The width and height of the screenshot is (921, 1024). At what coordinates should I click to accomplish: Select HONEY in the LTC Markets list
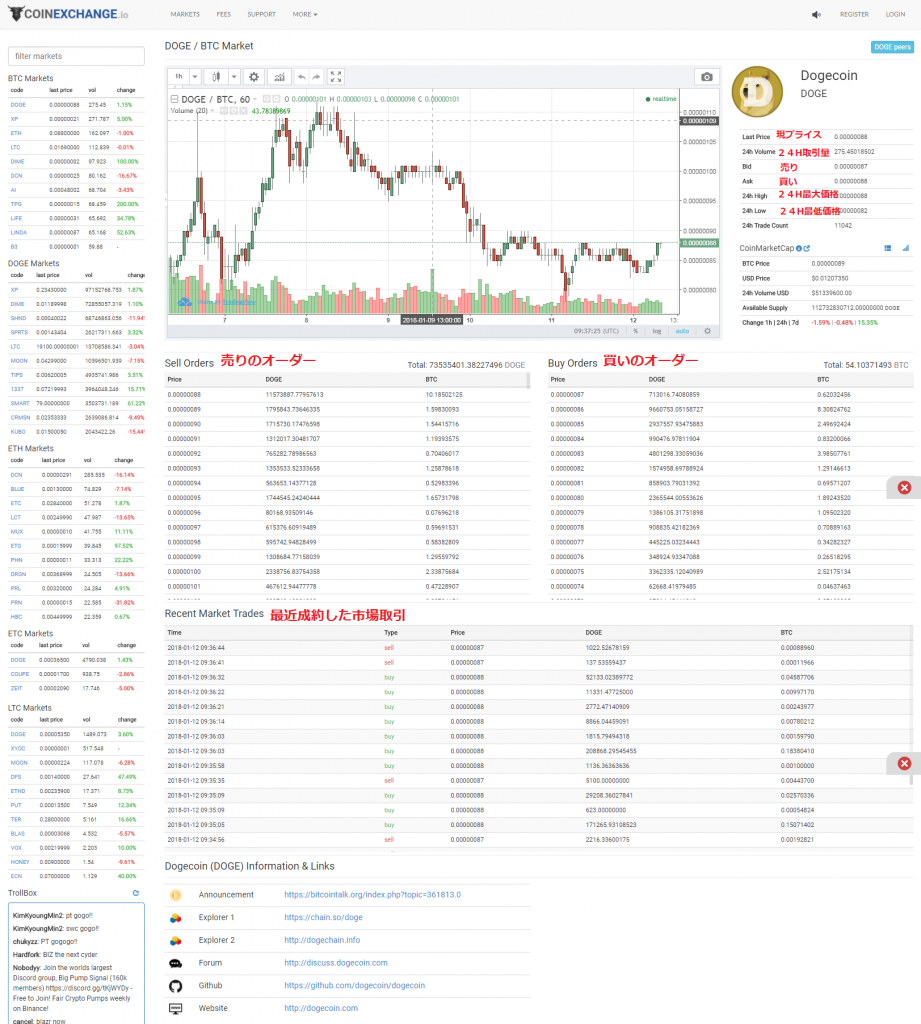click(20, 862)
